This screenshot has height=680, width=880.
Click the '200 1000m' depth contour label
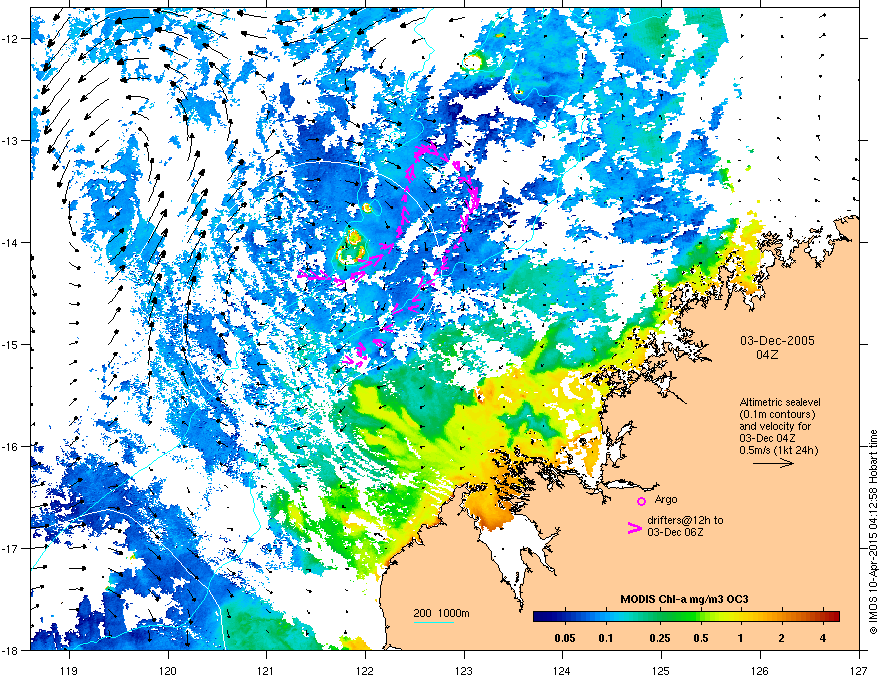pos(441,613)
